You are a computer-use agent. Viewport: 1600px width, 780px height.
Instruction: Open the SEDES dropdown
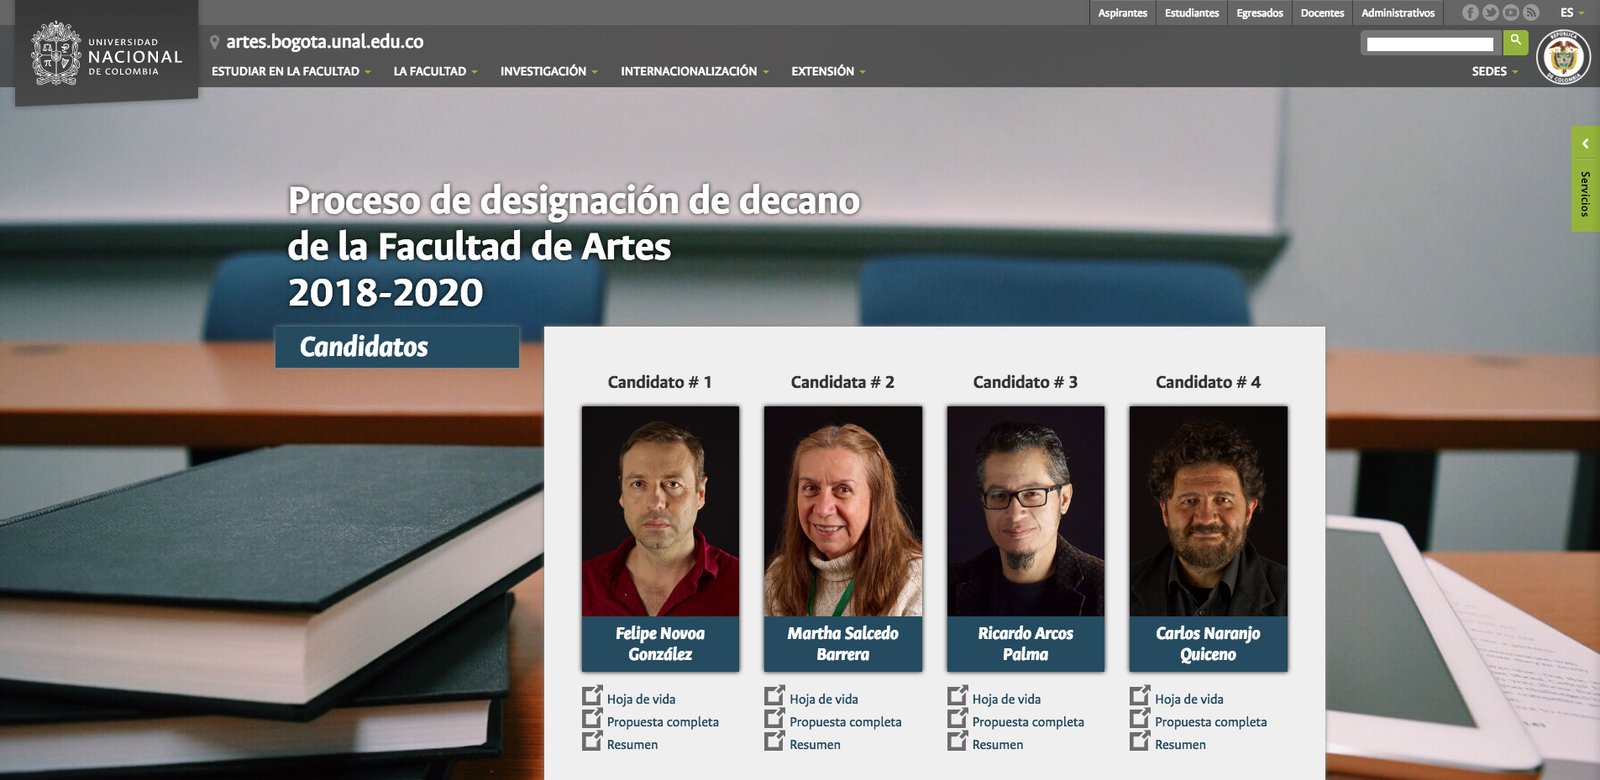point(1495,71)
